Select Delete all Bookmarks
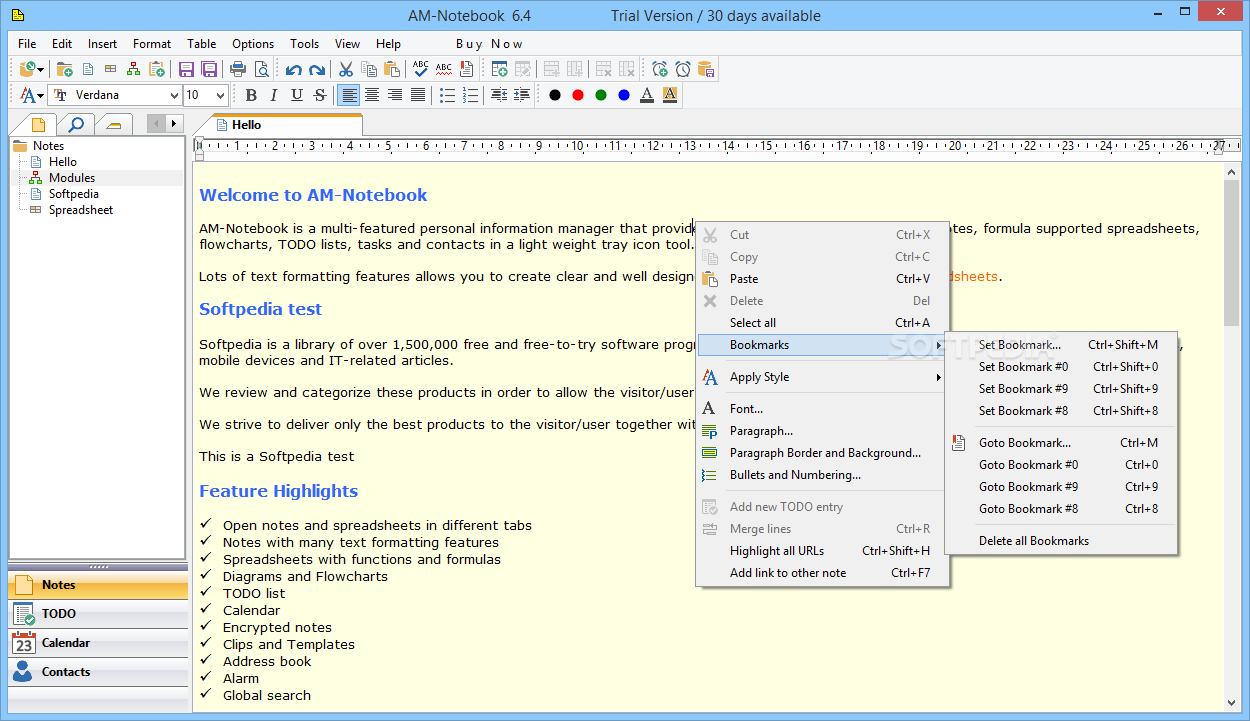The width and height of the screenshot is (1250, 721). (x=1062, y=541)
